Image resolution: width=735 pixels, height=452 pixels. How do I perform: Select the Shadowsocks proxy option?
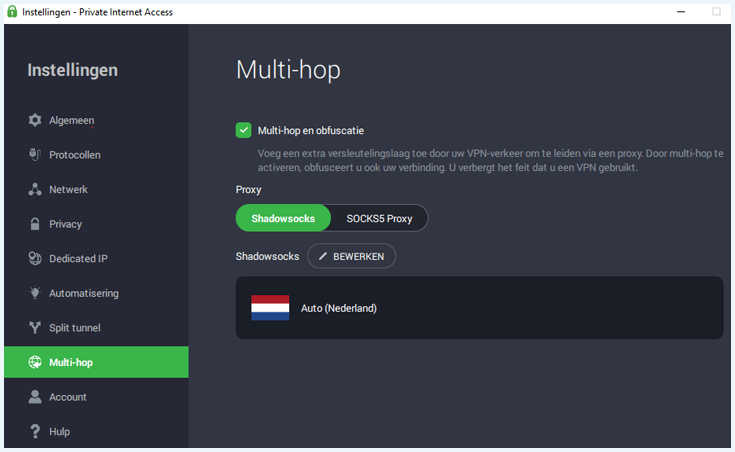(283, 218)
